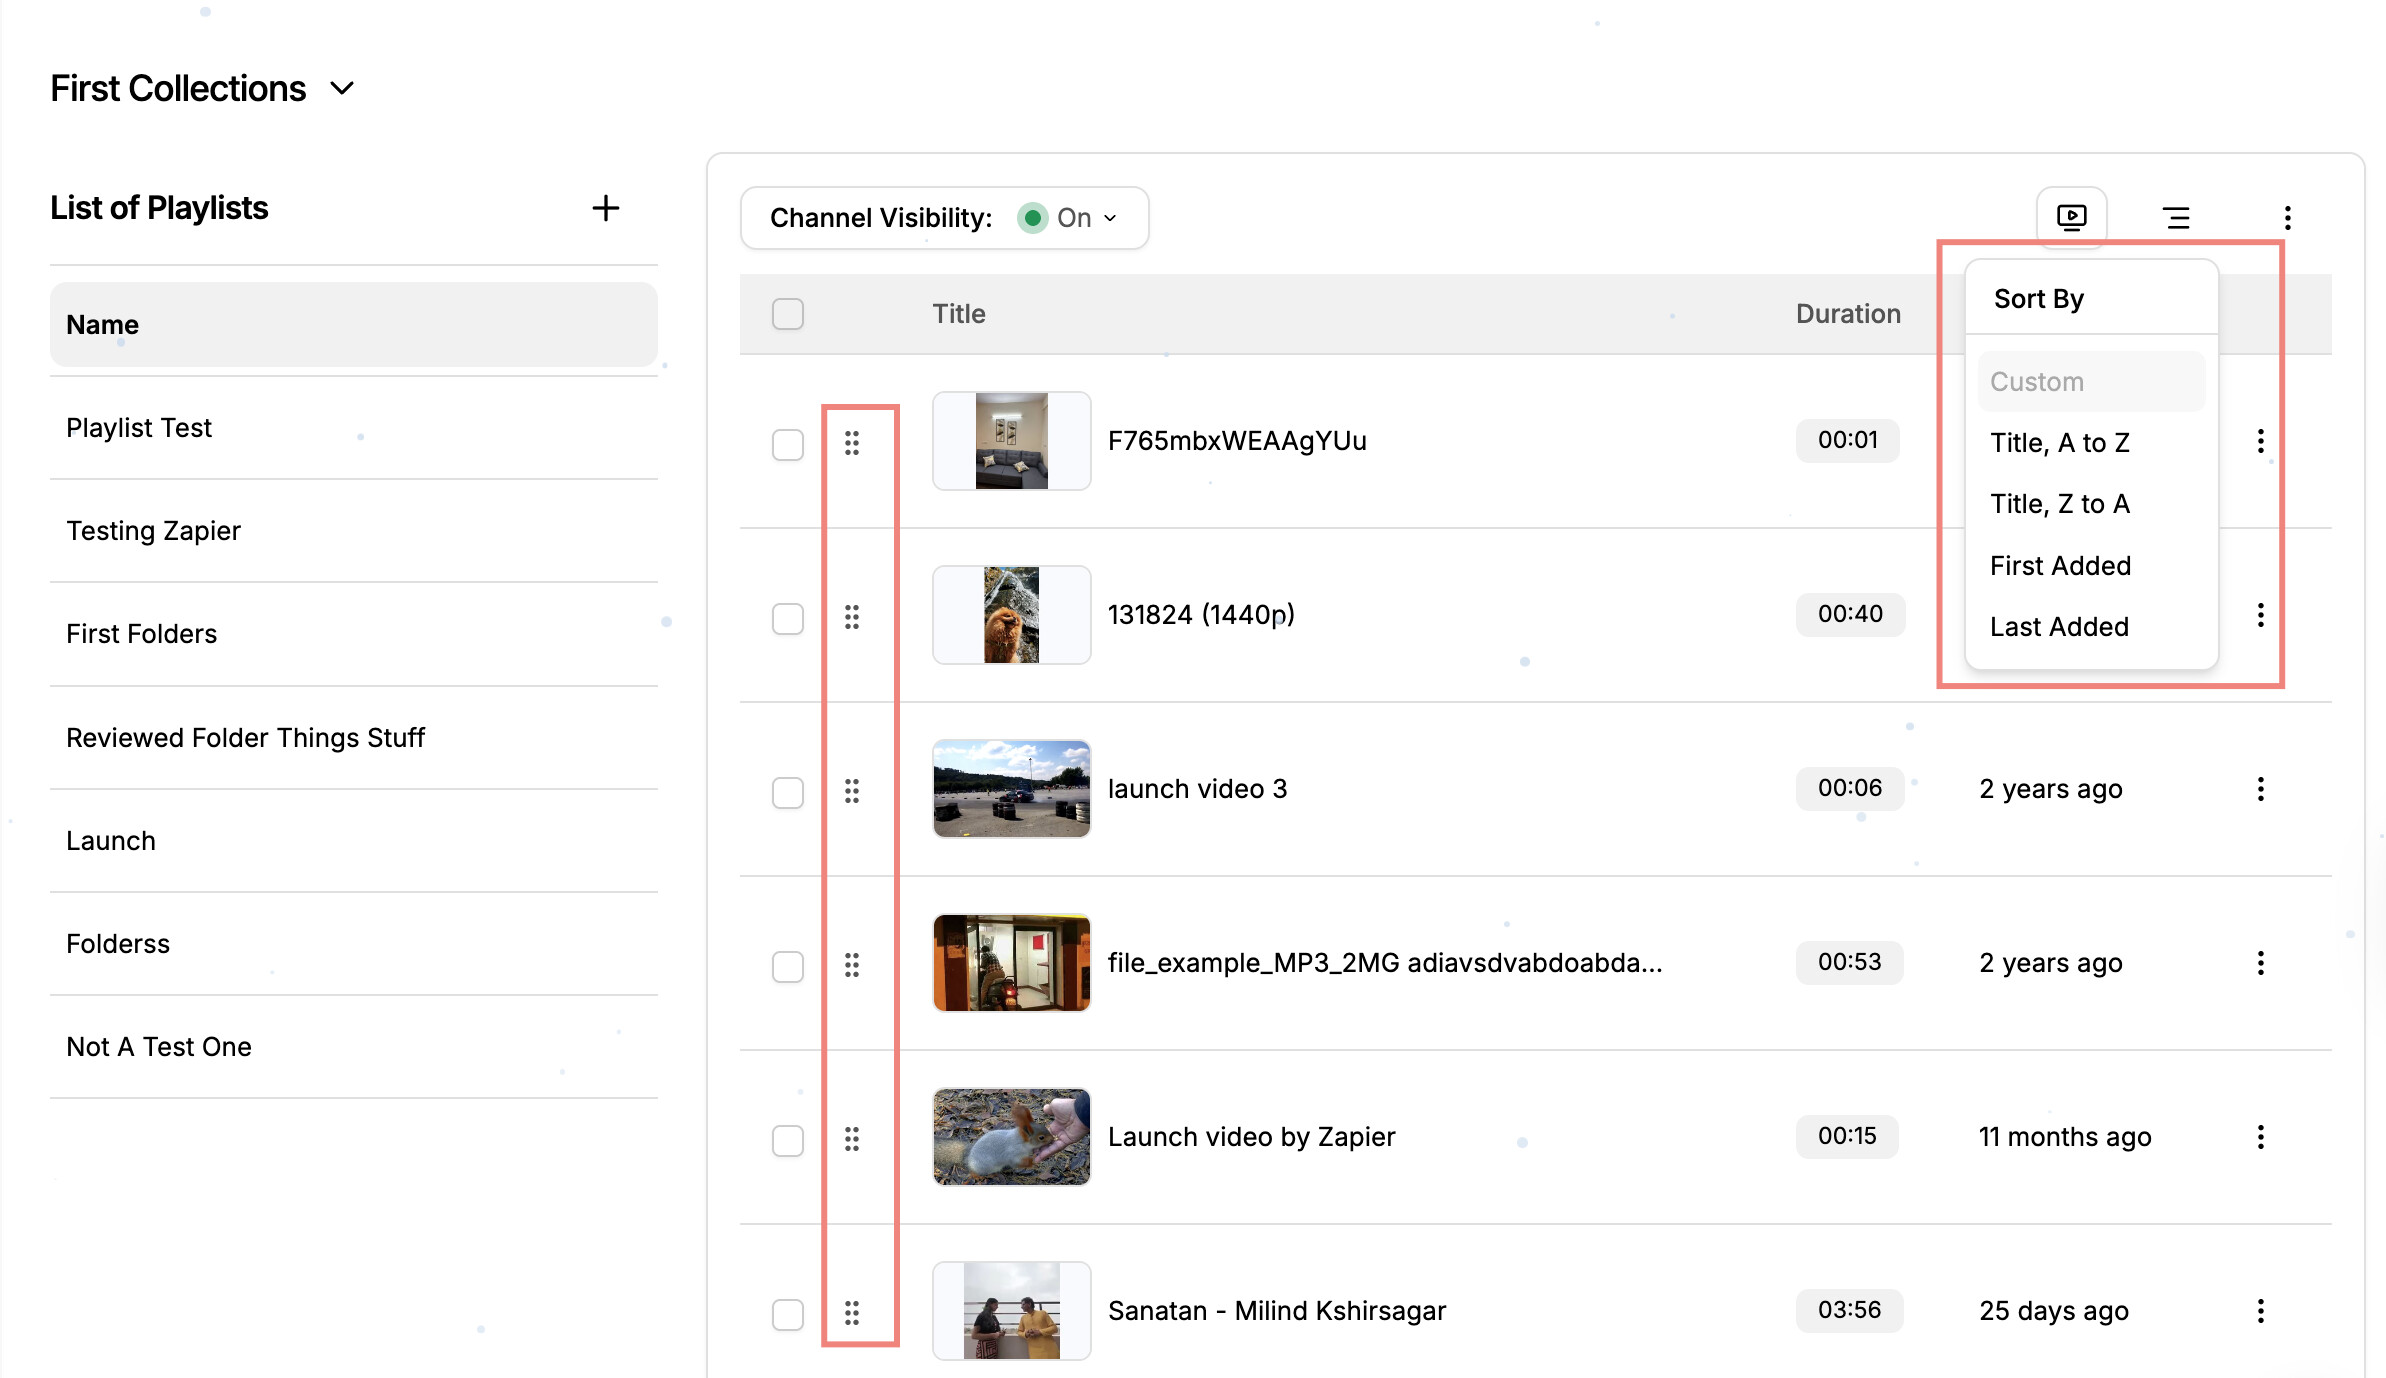Open more options for Launch video by Zapier

click(x=2260, y=1137)
